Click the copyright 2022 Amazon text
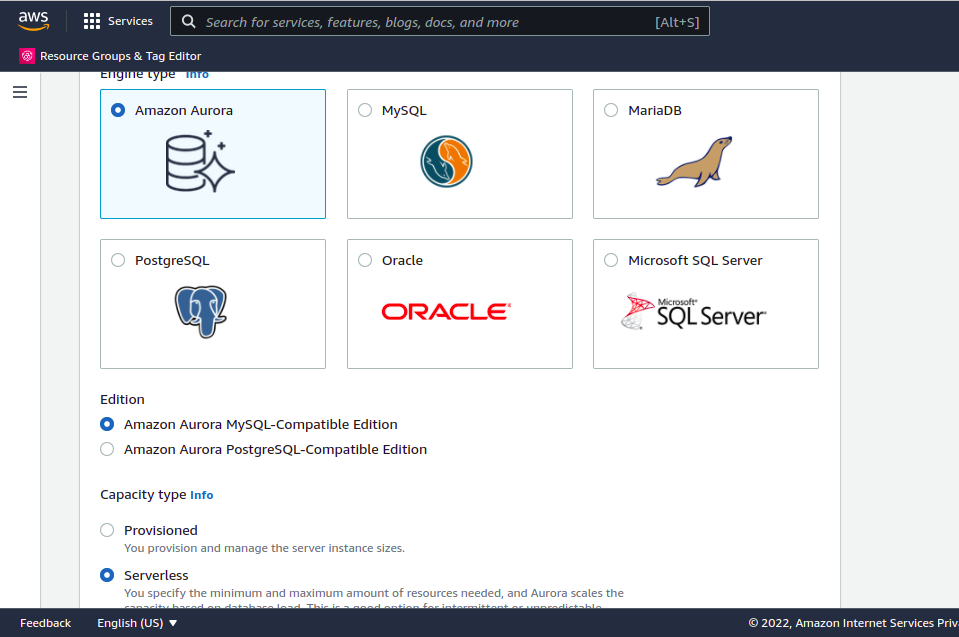959x637 pixels. click(x=853, y=623)
